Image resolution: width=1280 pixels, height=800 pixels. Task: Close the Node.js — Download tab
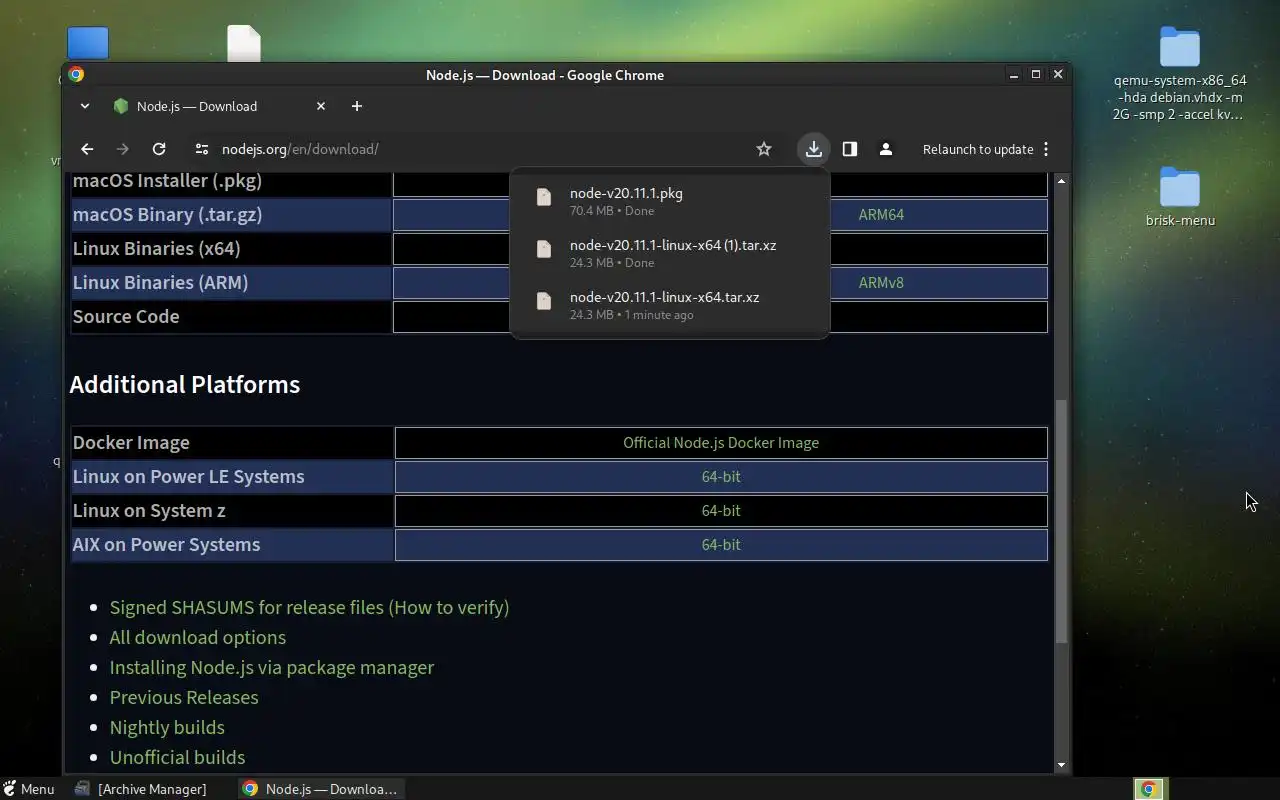[321, 106]
